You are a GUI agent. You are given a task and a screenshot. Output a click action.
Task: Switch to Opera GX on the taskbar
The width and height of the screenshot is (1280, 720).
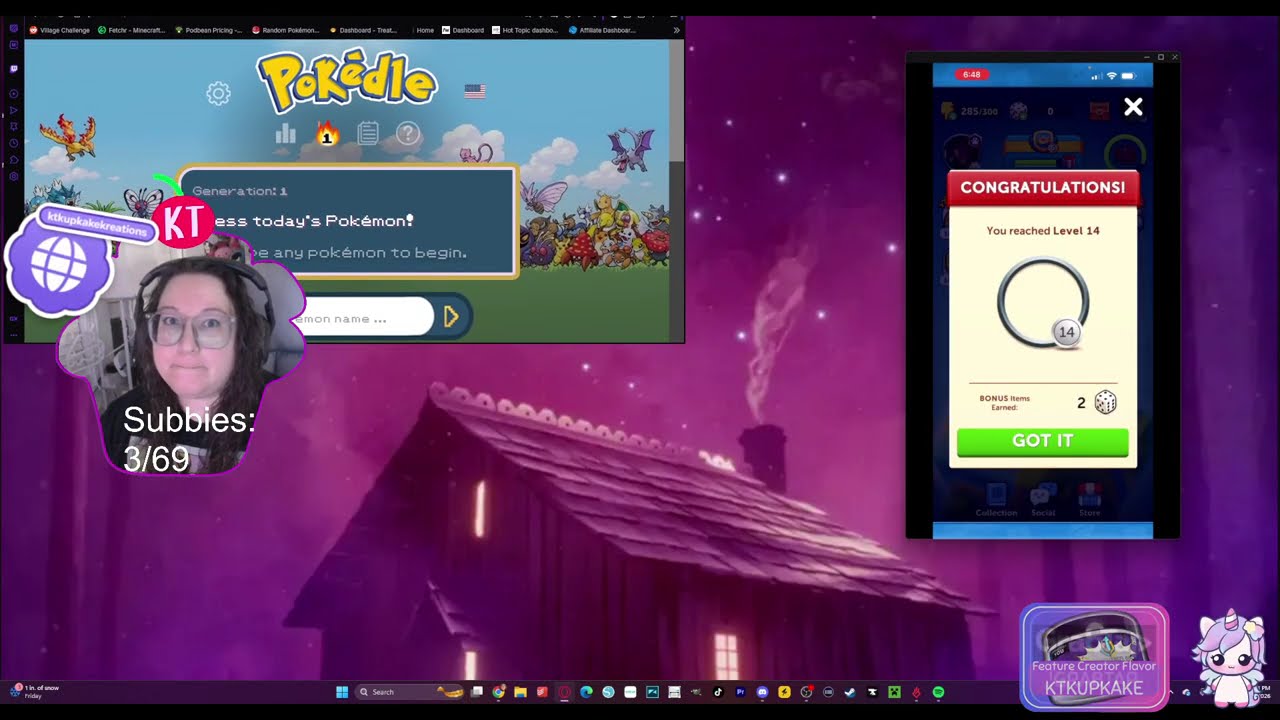tap(565, 692)
